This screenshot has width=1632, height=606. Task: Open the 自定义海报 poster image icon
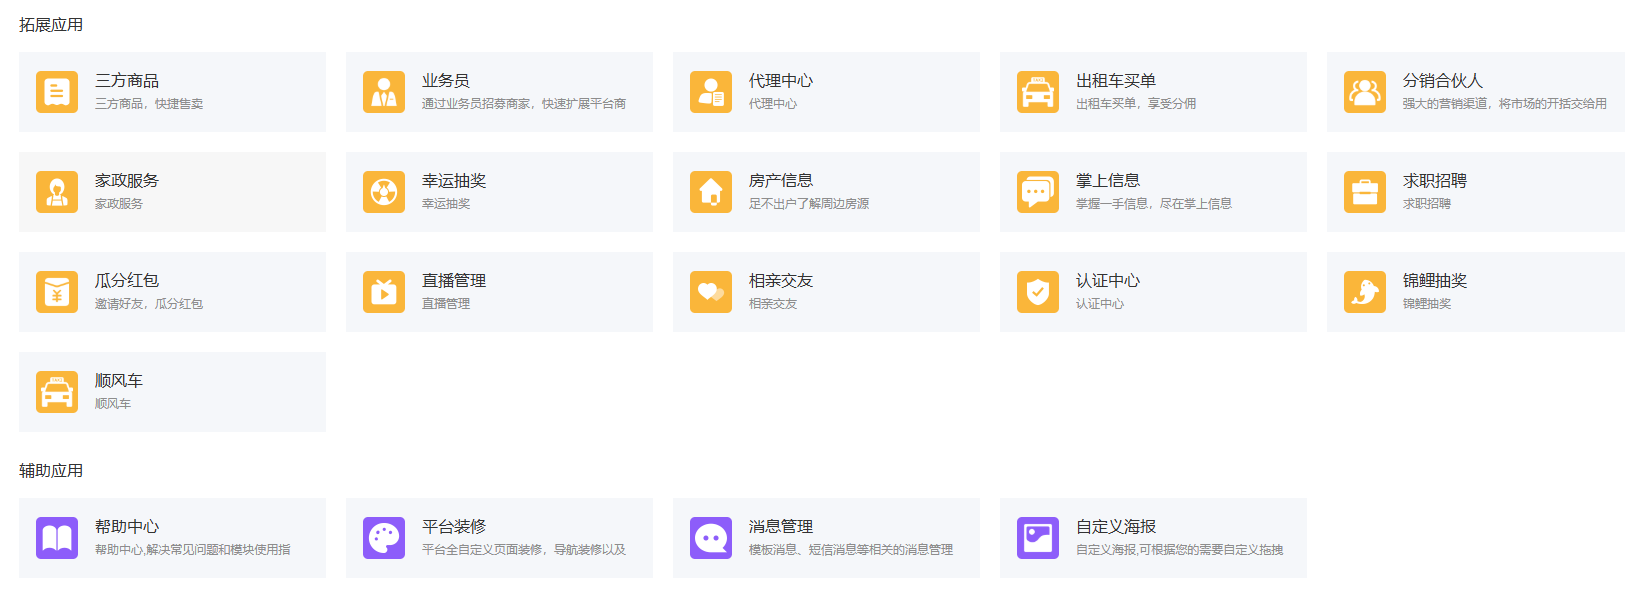point(1038,538)
